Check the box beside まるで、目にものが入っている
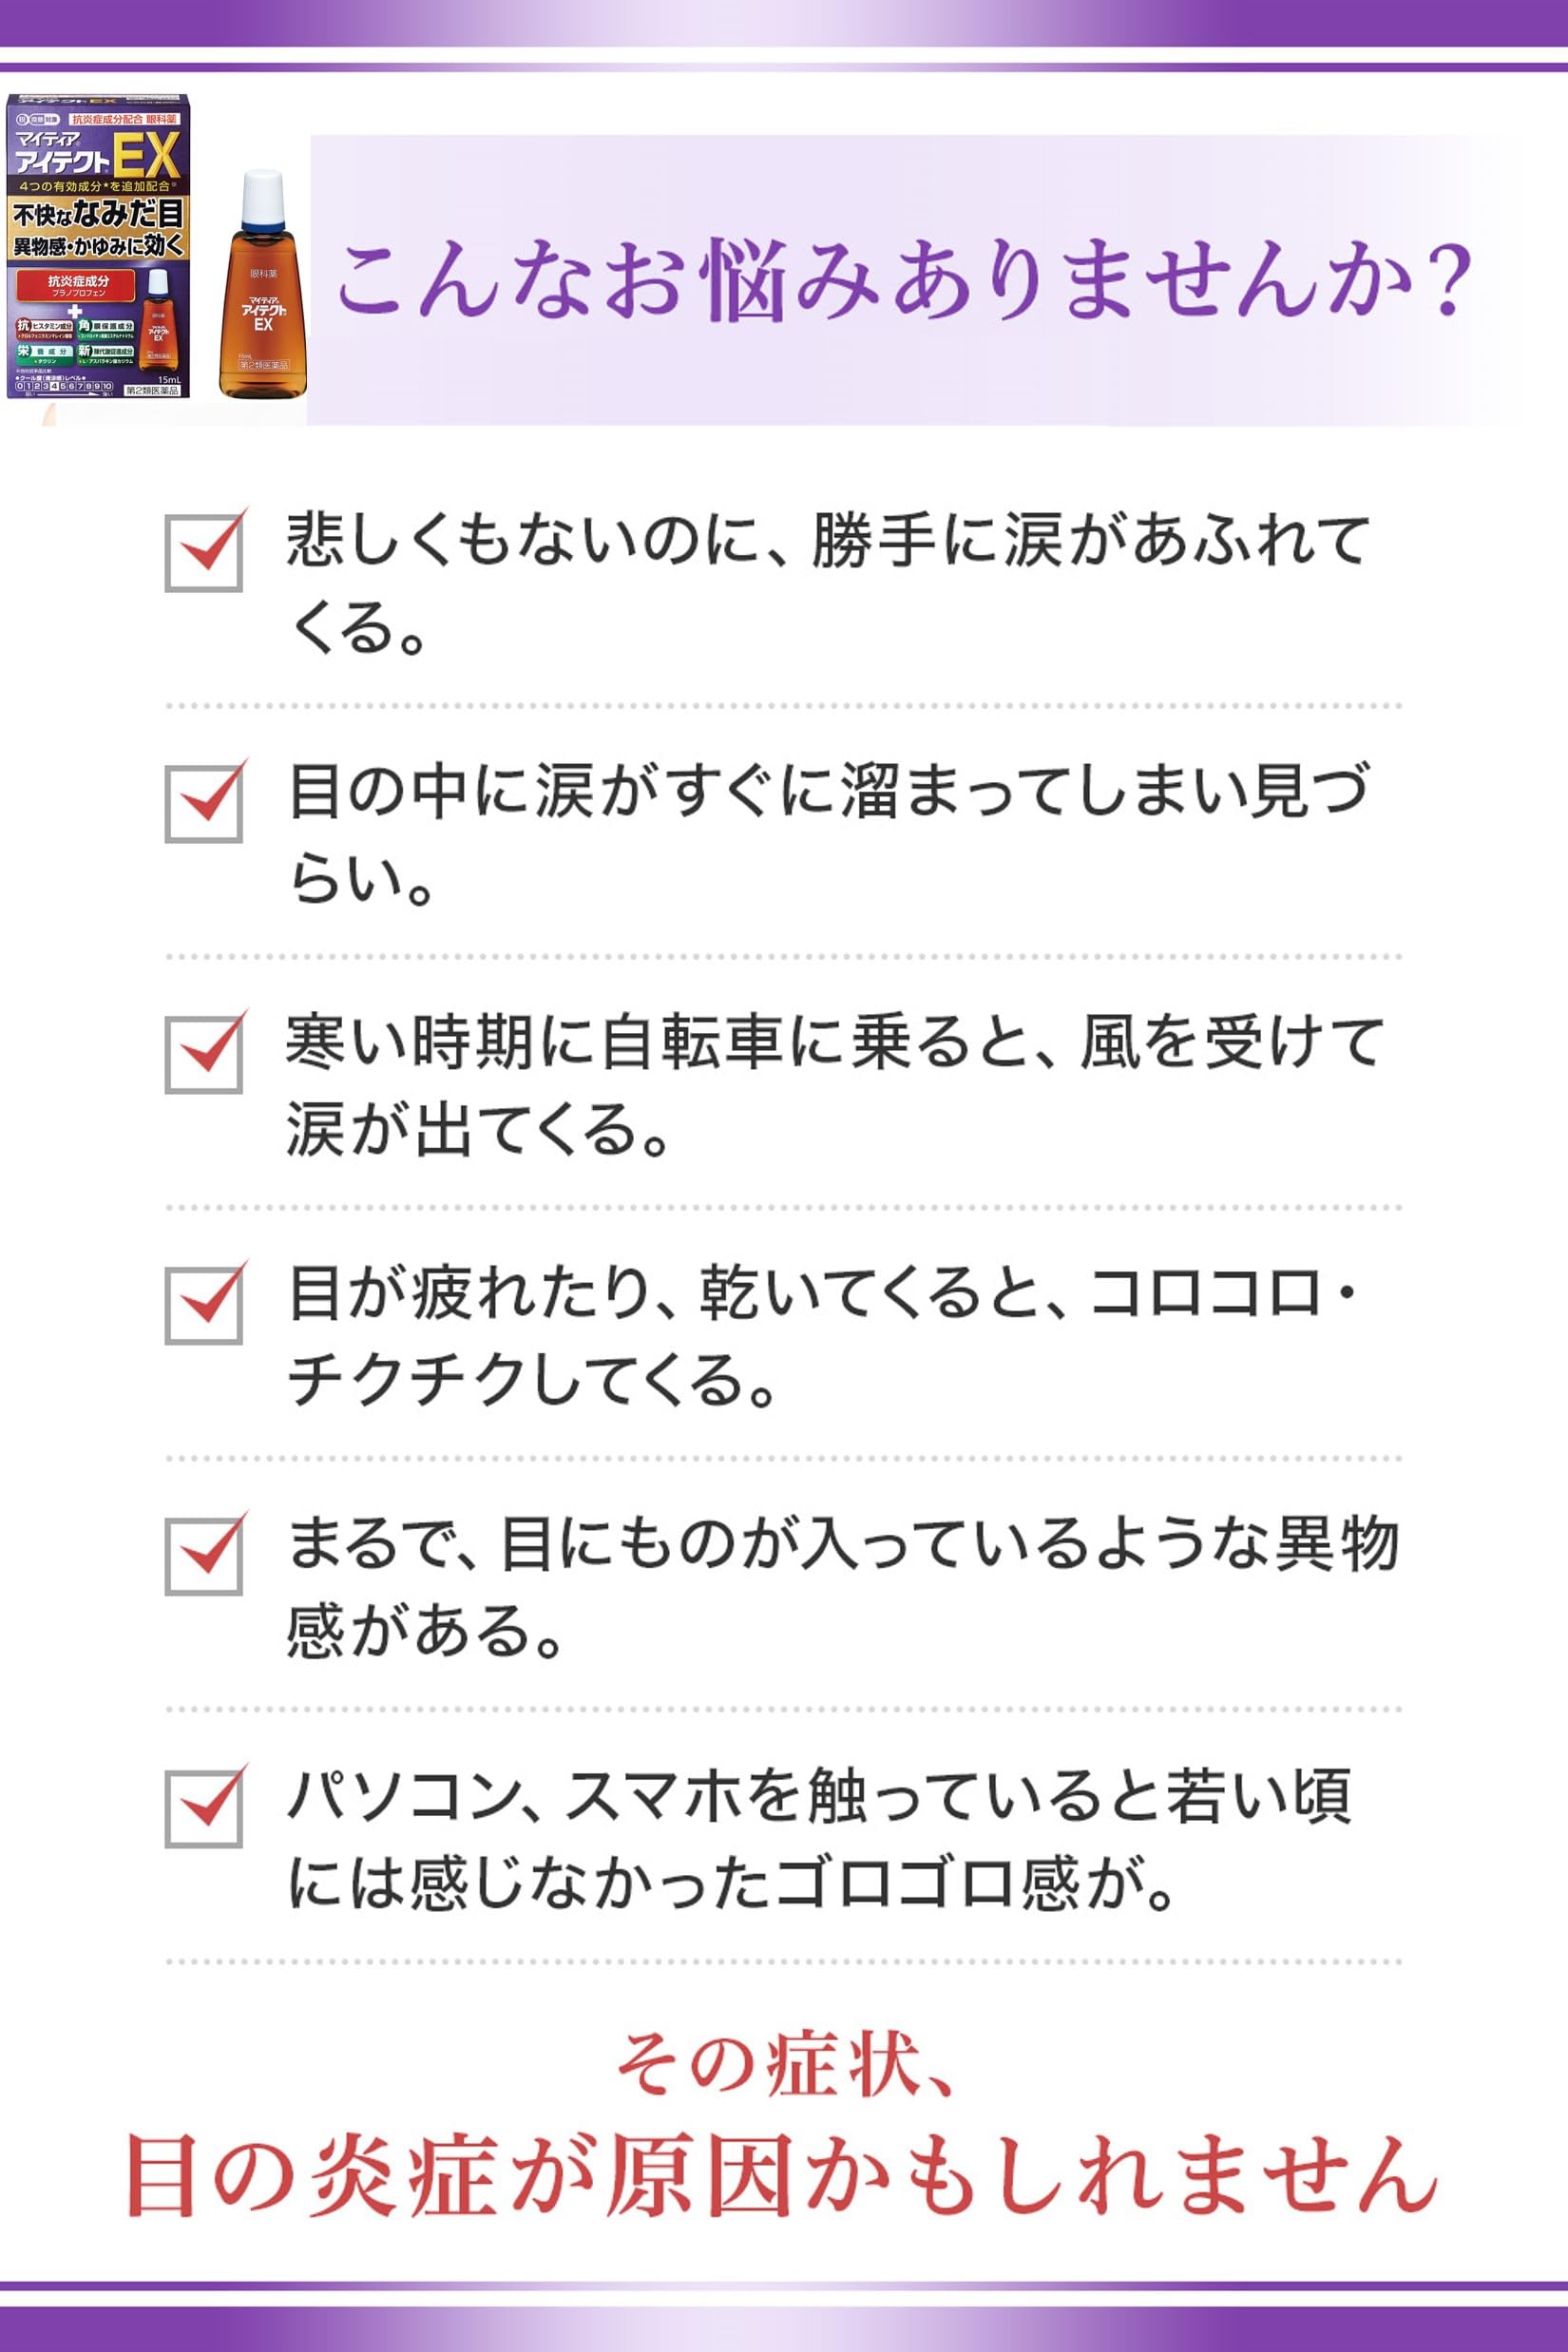1568x2352 pixels. point(204,1557)
